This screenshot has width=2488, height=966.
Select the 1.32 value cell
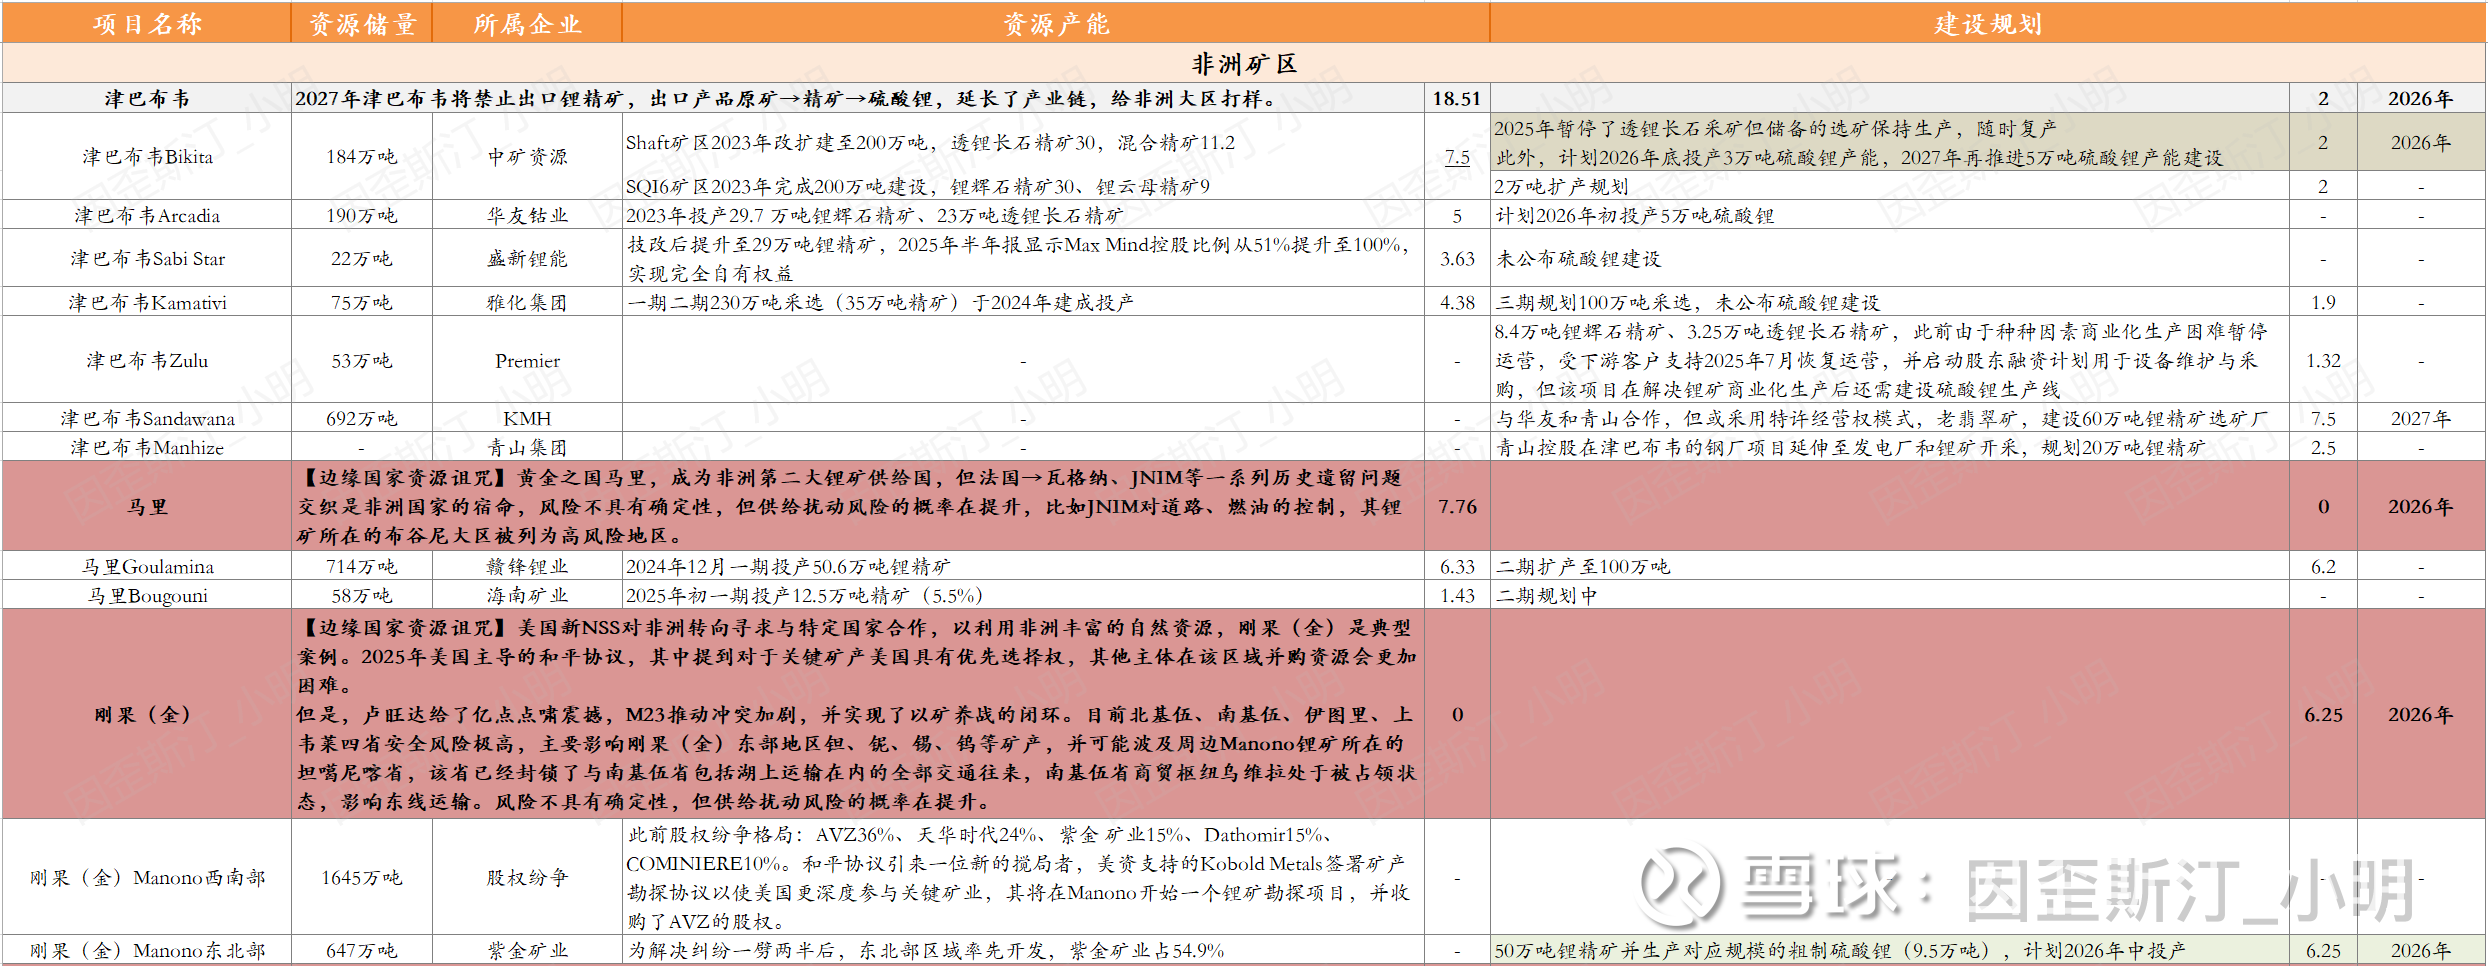[x=2323, y=360]
